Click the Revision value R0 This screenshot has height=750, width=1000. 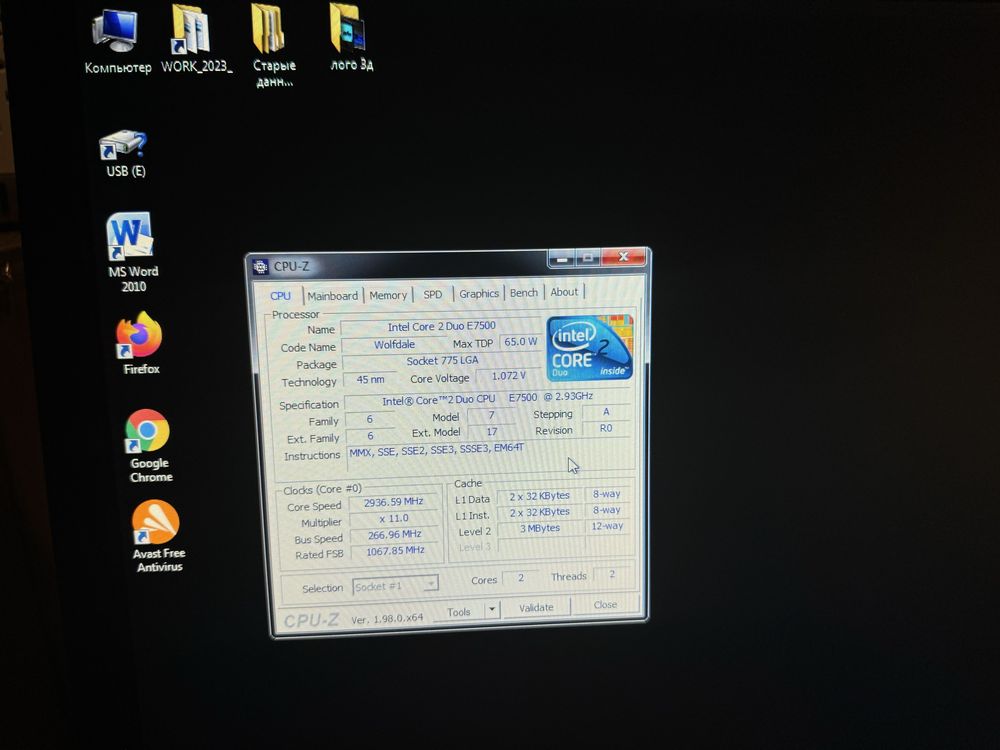[606, 429]
